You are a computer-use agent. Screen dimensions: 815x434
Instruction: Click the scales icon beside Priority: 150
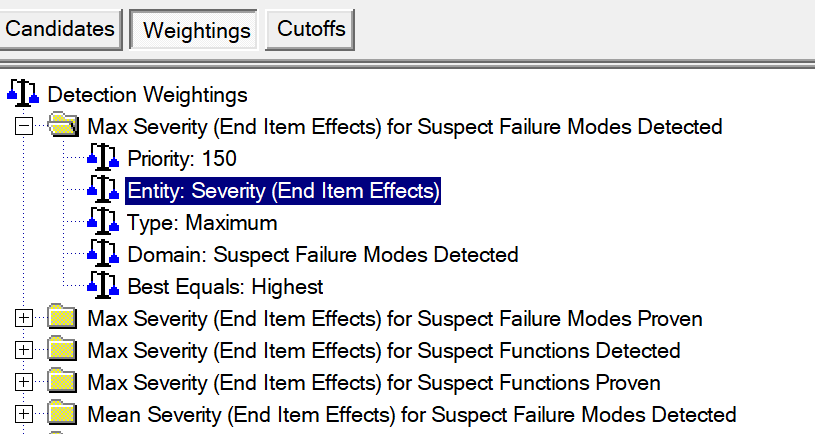coord(103,158)
